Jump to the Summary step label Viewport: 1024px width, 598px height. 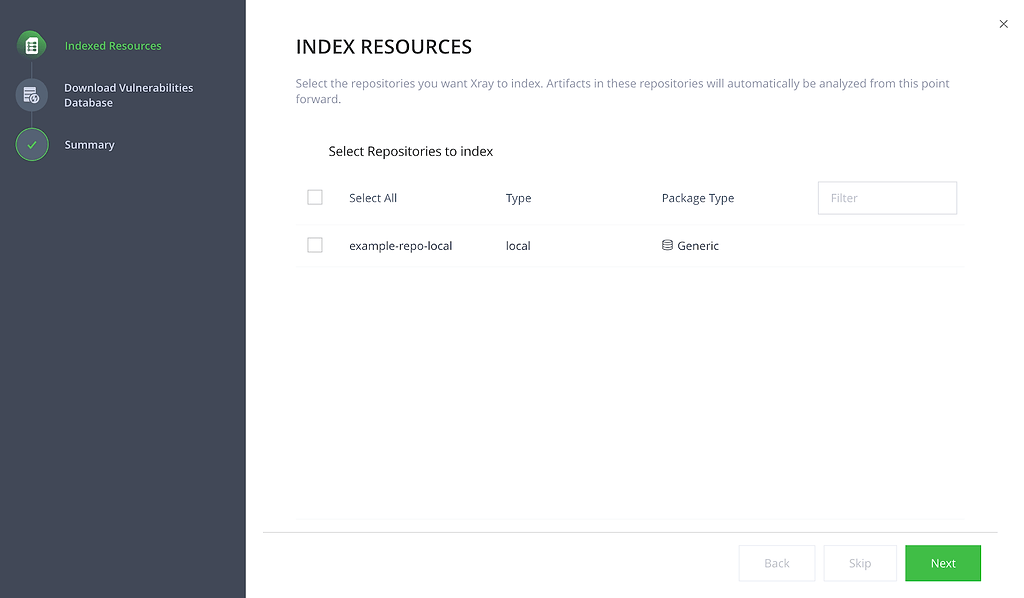(x=89, y=145)
